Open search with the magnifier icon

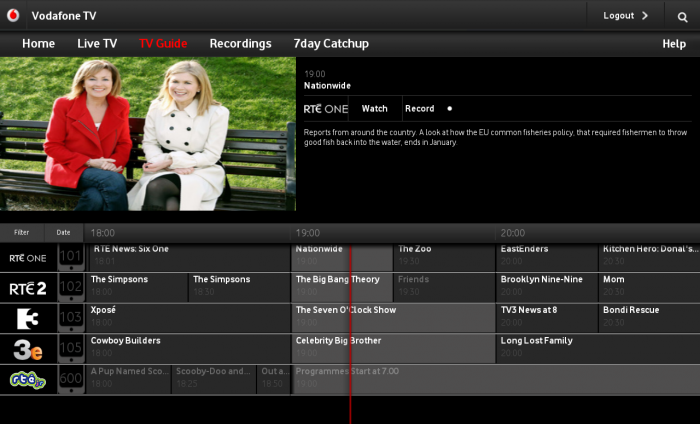click(682, 17)
